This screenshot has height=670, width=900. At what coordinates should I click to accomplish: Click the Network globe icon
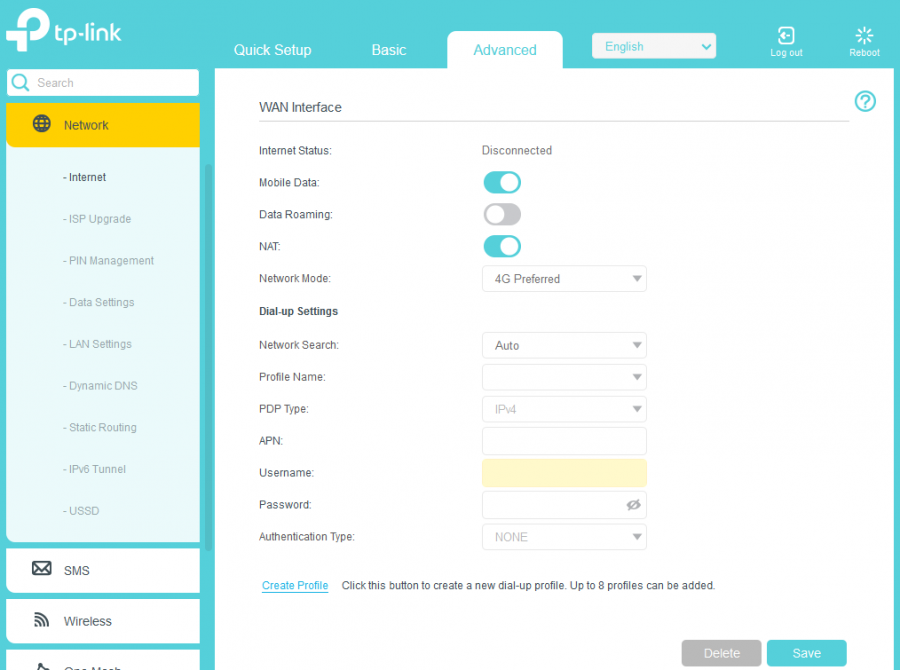(41, 124)
